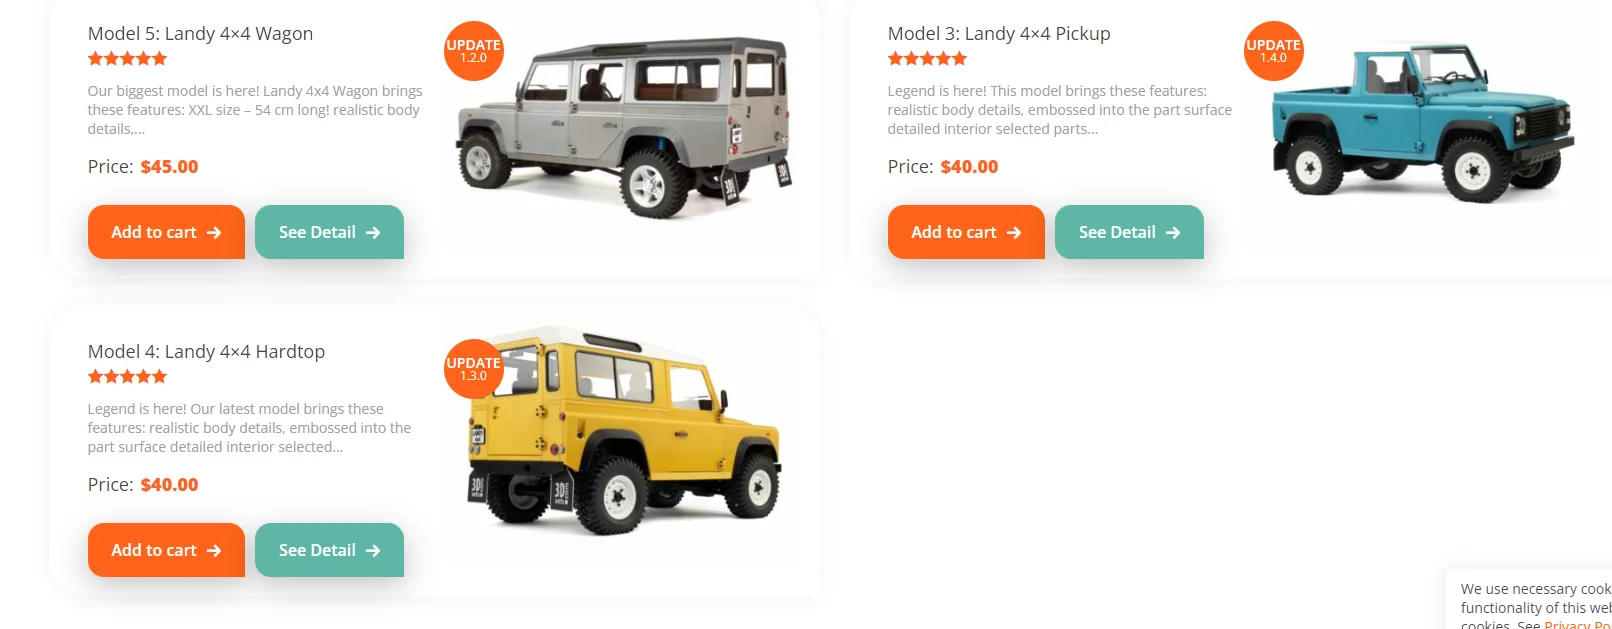Viewport: 1612px width, 629px height.
Task: Open the yellow Hardtop product image
Action: pos(625,430)
